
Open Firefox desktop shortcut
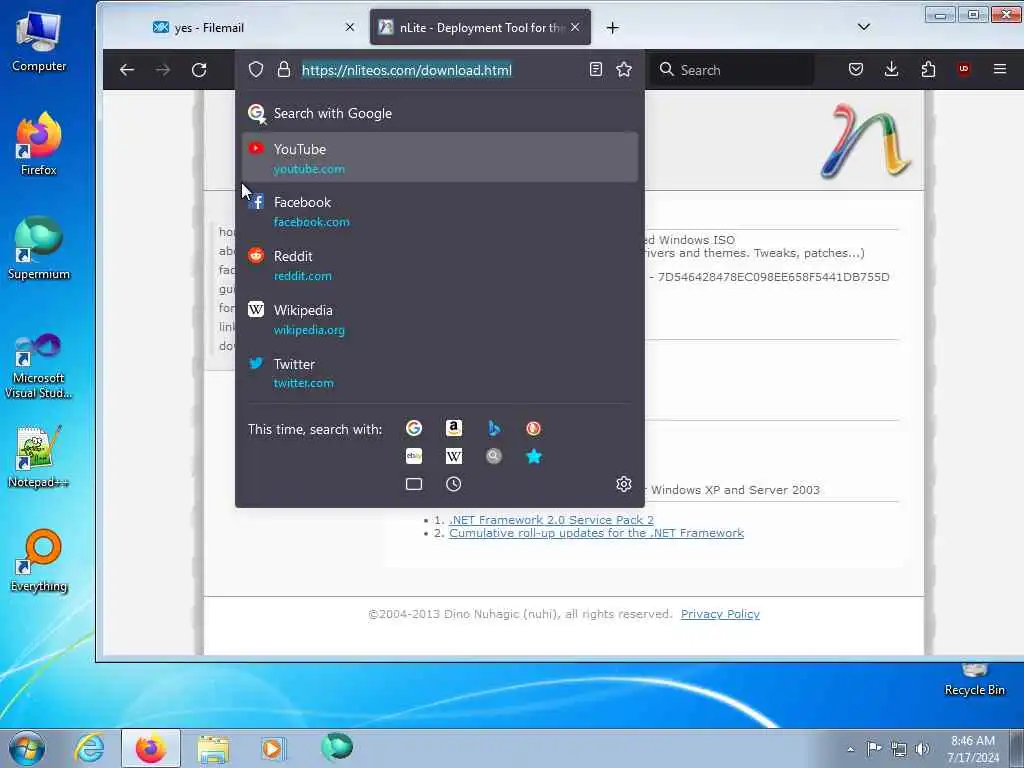point(39,144)
